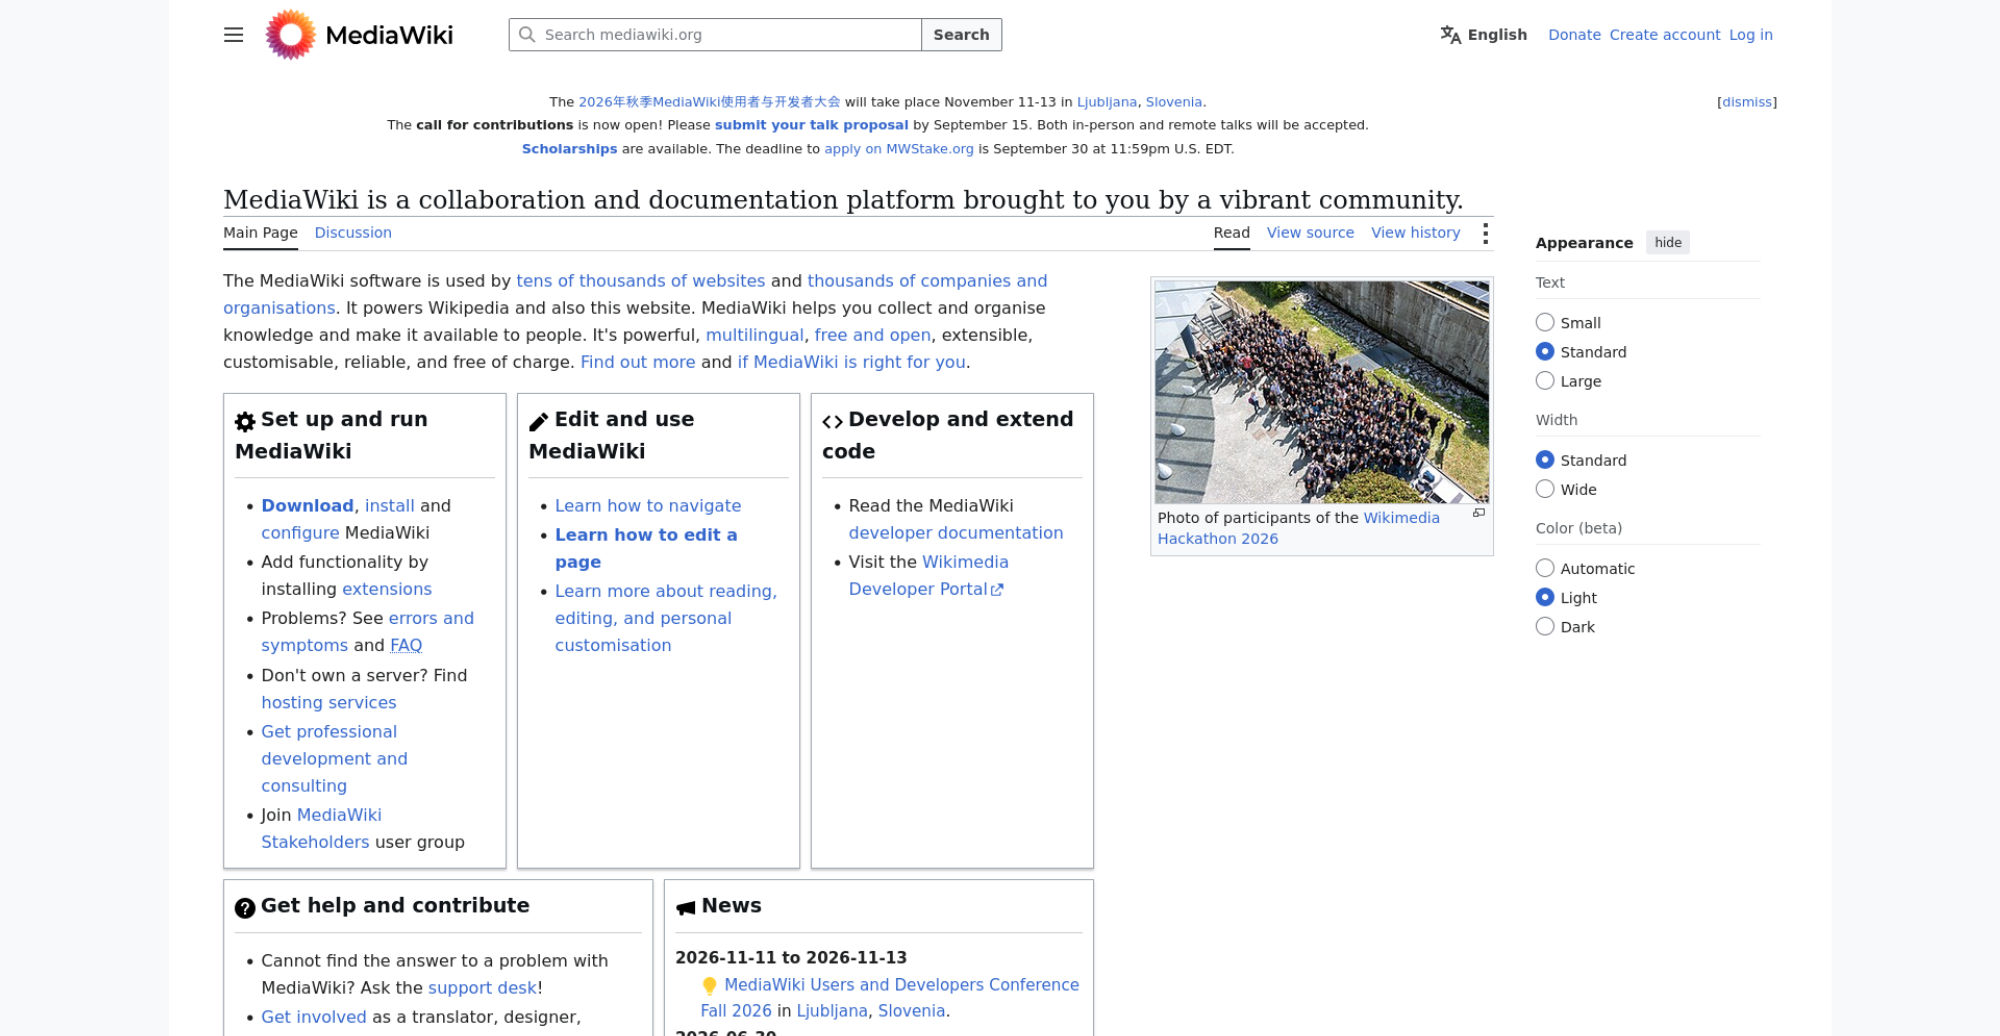The width and height of the screenshot is (2000, 1036).
Task: Open Learn how to edit a page
Action: [x=646, y=548]
